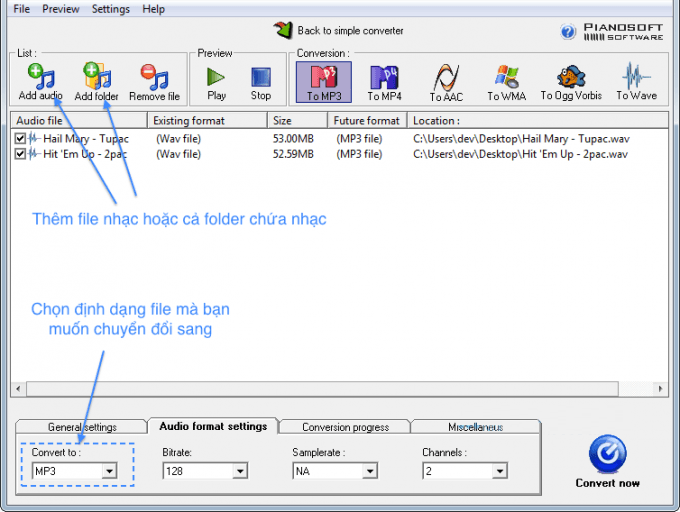The height and width of the screenshot is (512, 680).
Task: Click (Wav file) cell in Hail Mary row
Action: [x=178, y=139]
